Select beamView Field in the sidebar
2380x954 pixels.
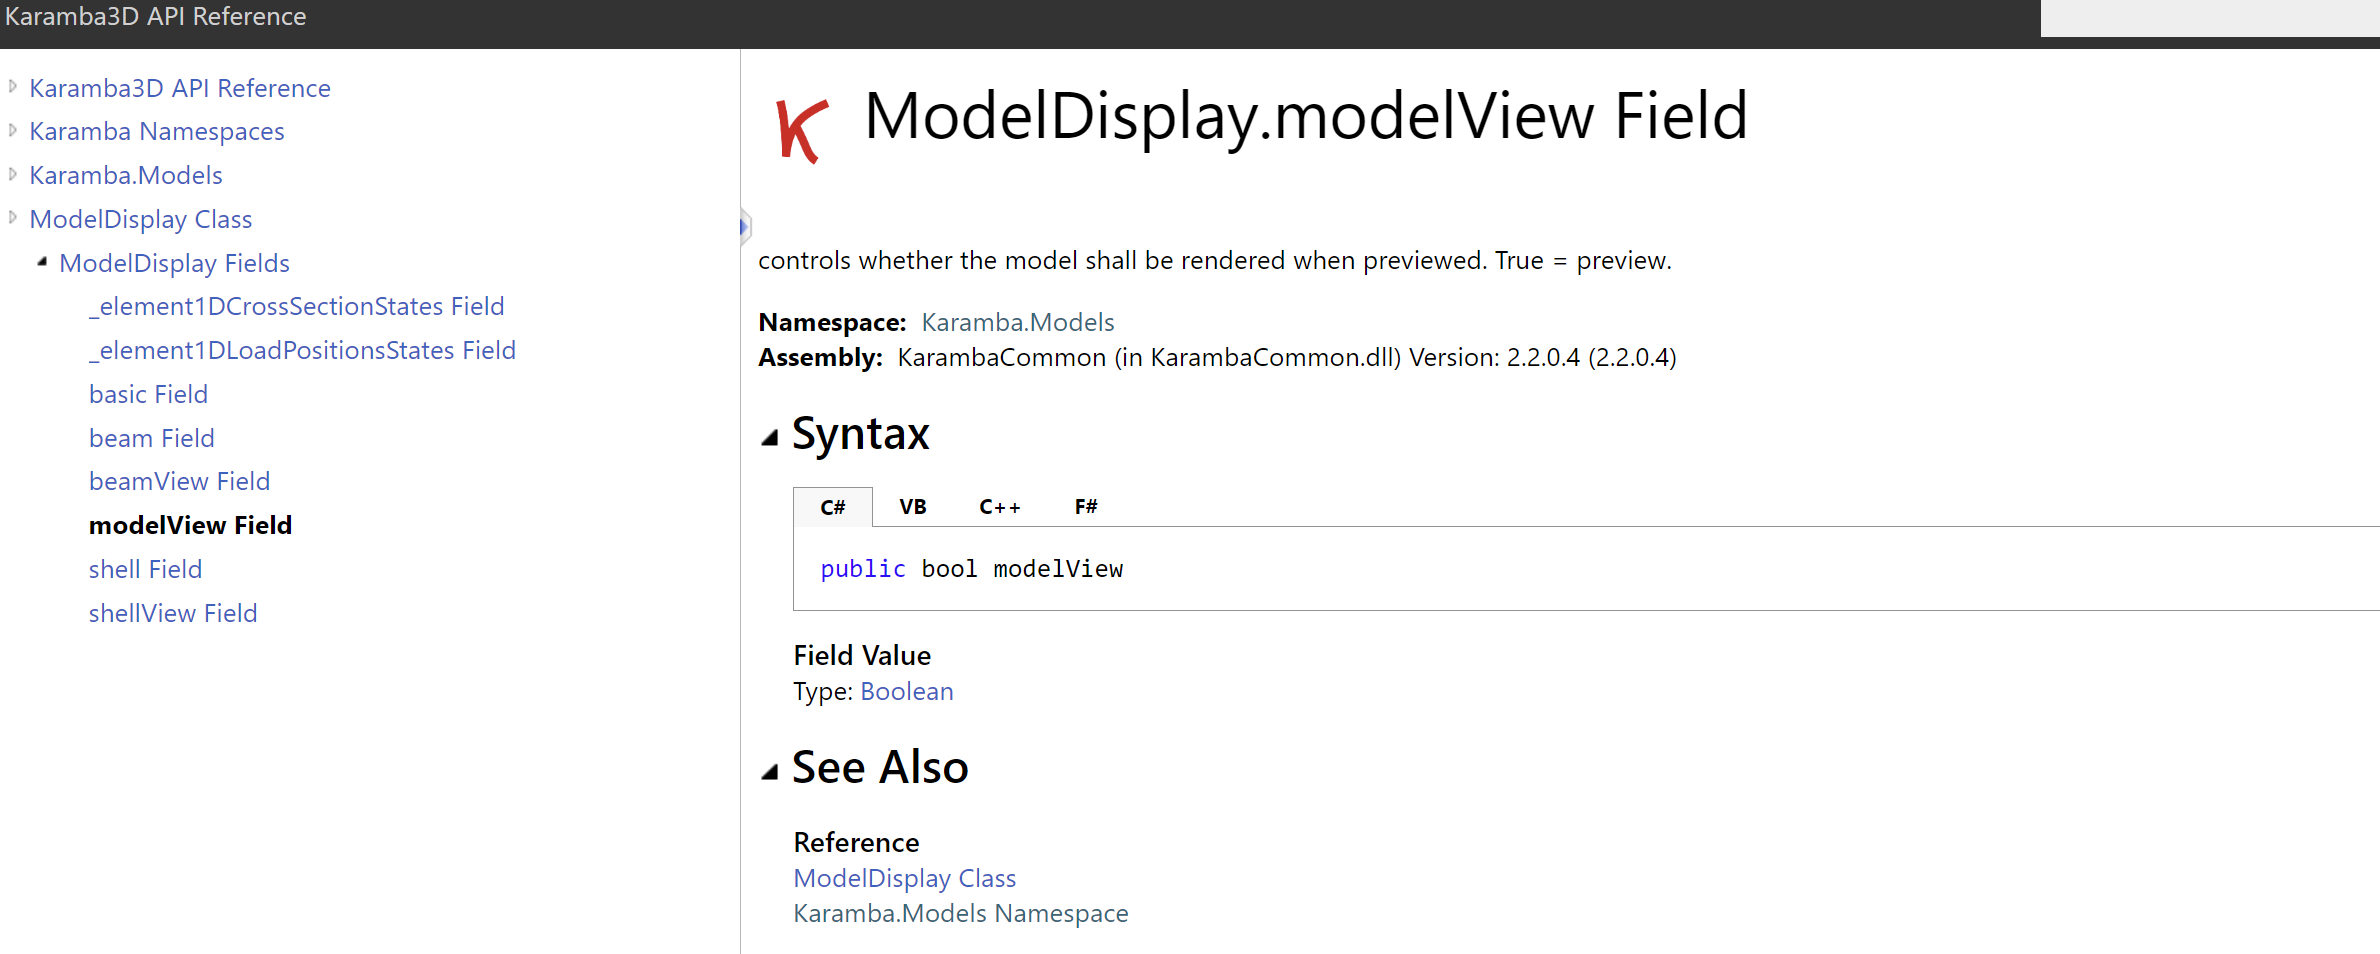179,481
